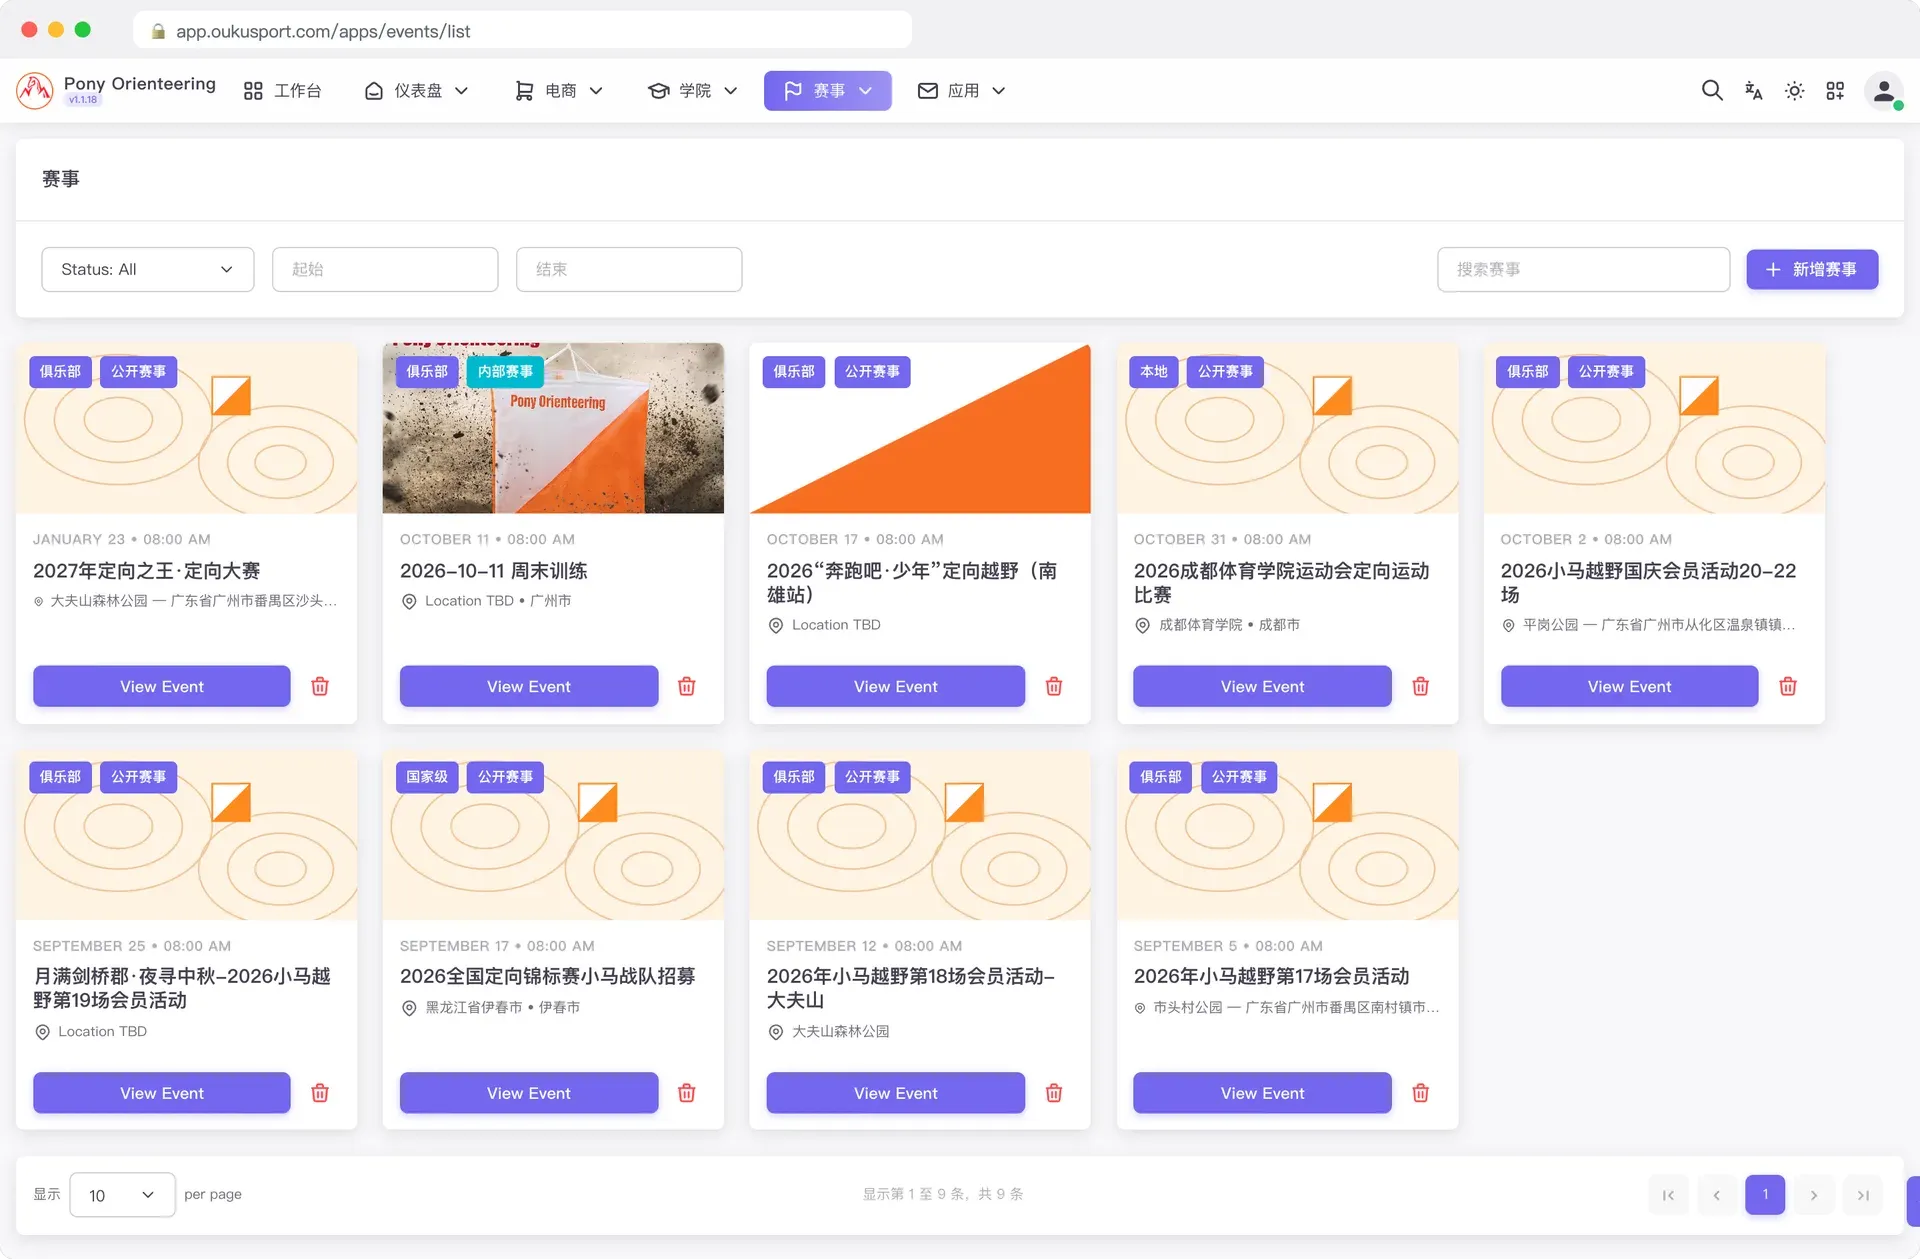View Event for 月满剑桥郡 第19场会员活动
Image resolution: width=1920 pixels, height=1259 pixels.
click(162, 1093)
